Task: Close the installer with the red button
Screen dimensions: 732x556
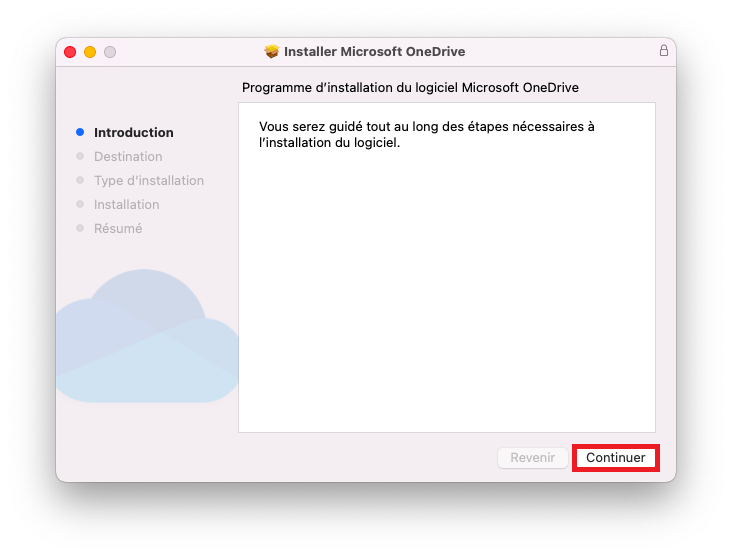Action: pos(70,52)
